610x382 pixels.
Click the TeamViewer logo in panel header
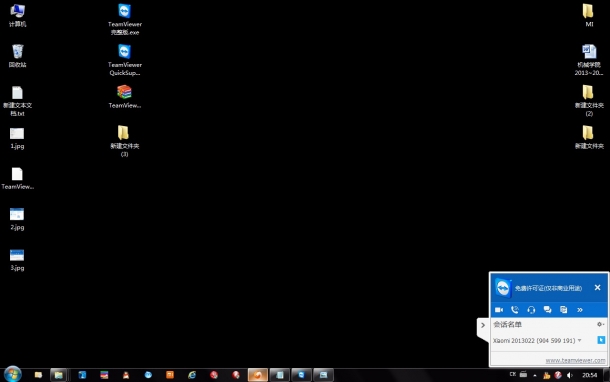tap(503, 288)
